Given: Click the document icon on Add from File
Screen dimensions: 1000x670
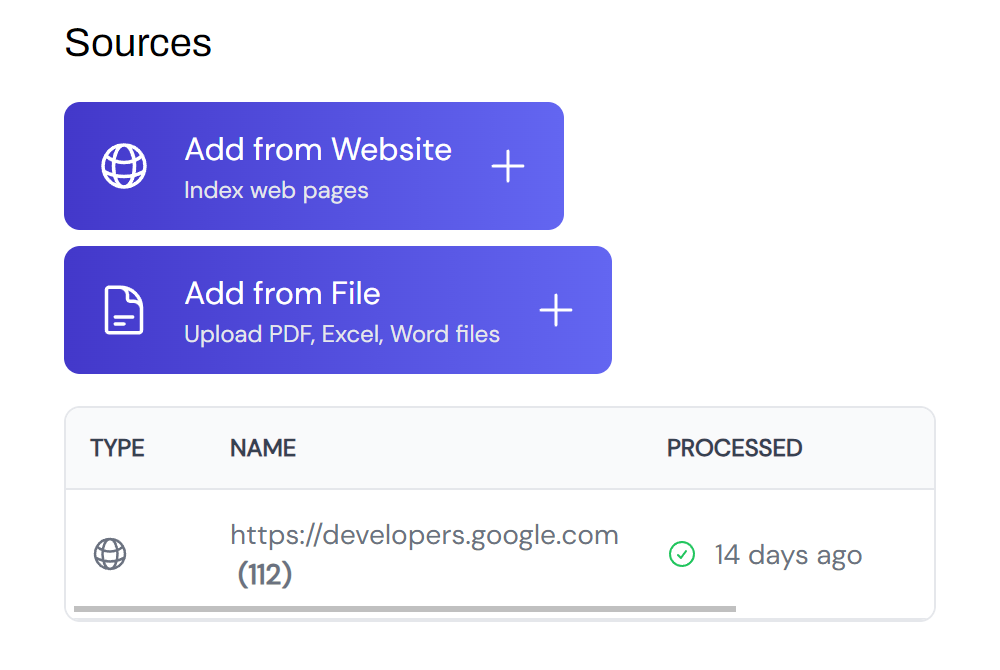Looking at the screenshot, I should [x=123, y=310].
